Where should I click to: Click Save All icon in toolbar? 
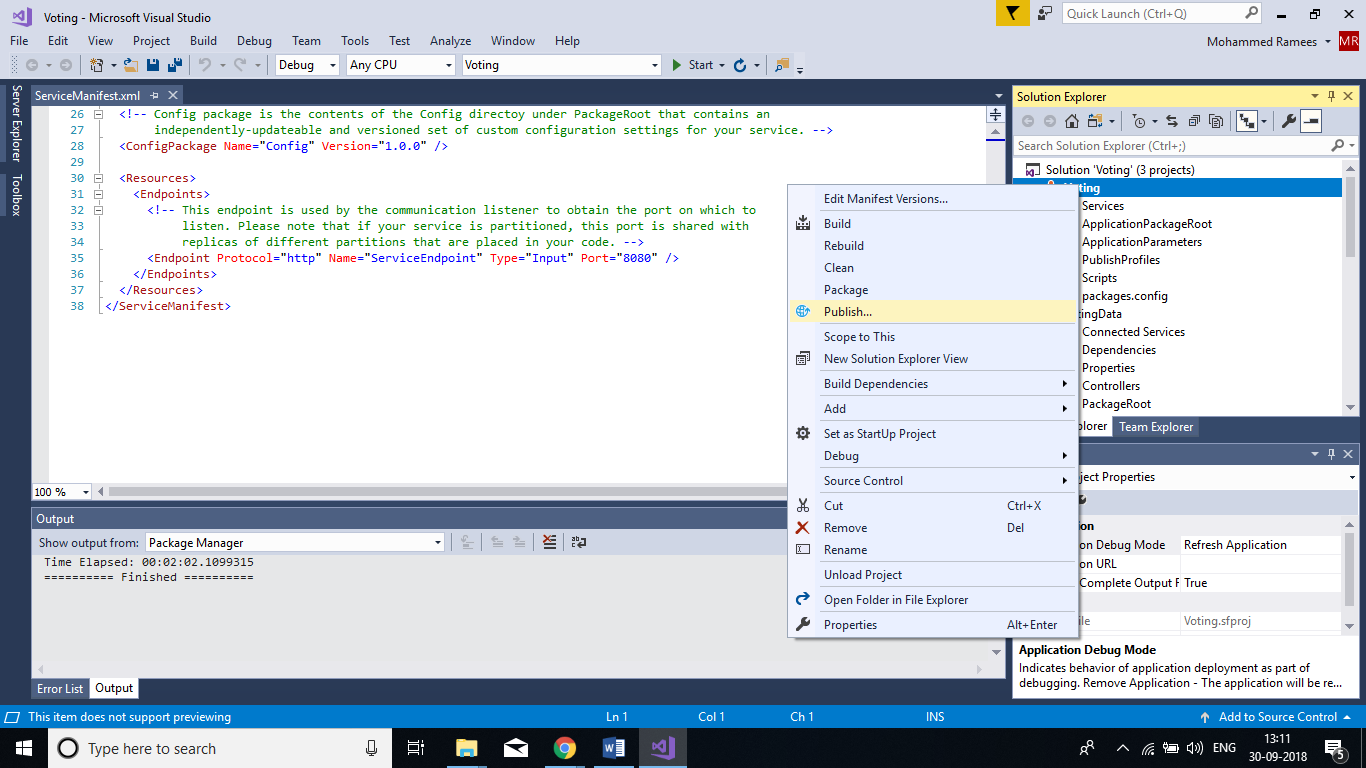click(175, 65)
